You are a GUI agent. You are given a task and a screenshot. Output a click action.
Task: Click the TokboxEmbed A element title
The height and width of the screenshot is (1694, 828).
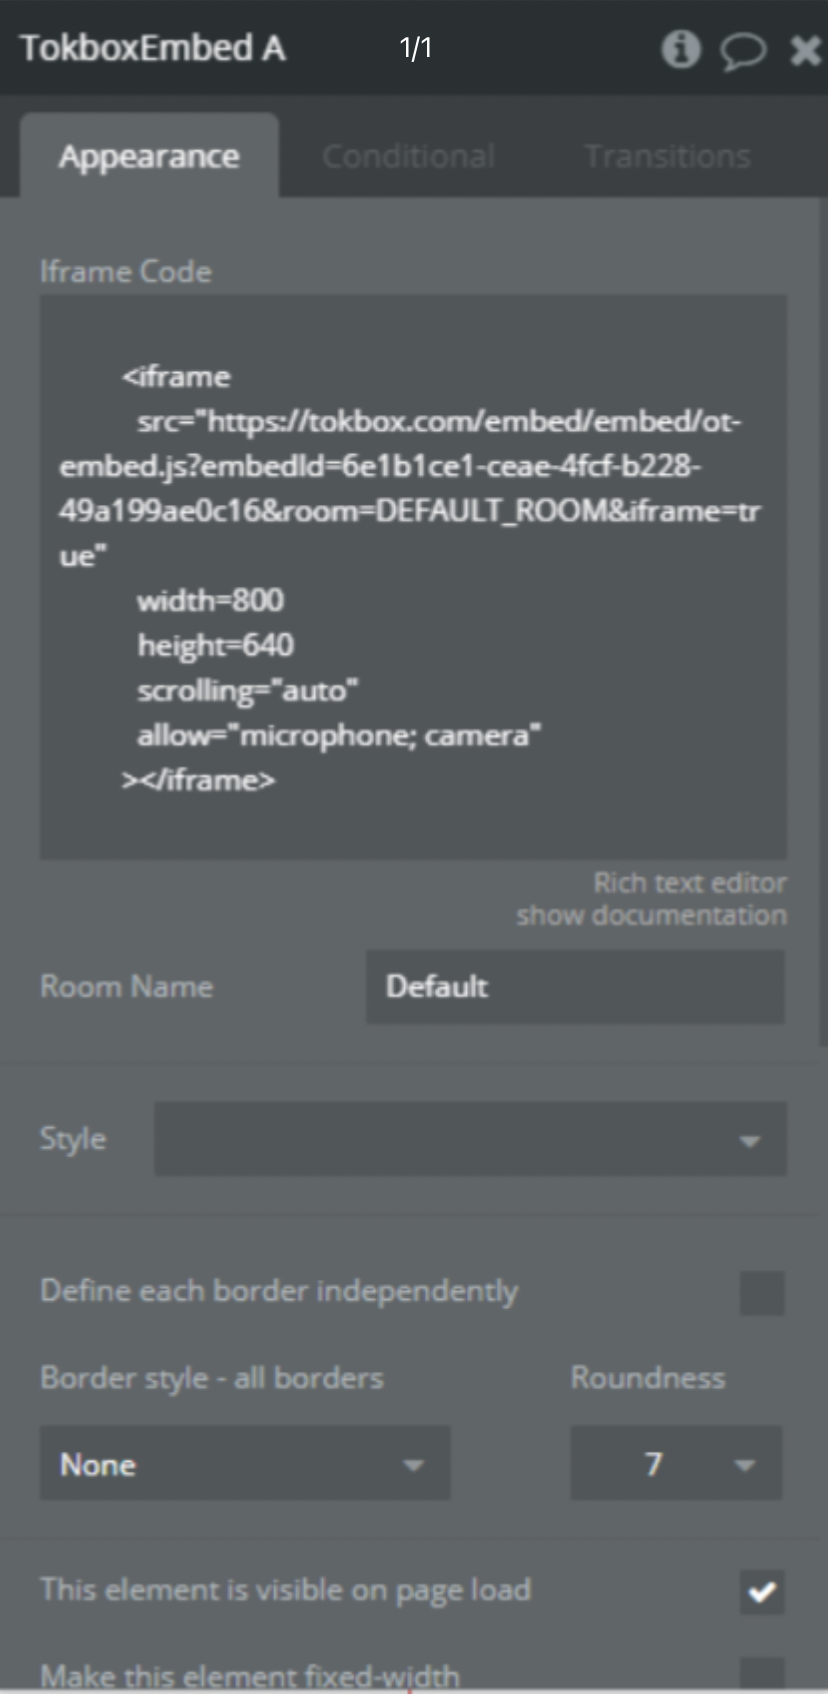pos(153,48)
